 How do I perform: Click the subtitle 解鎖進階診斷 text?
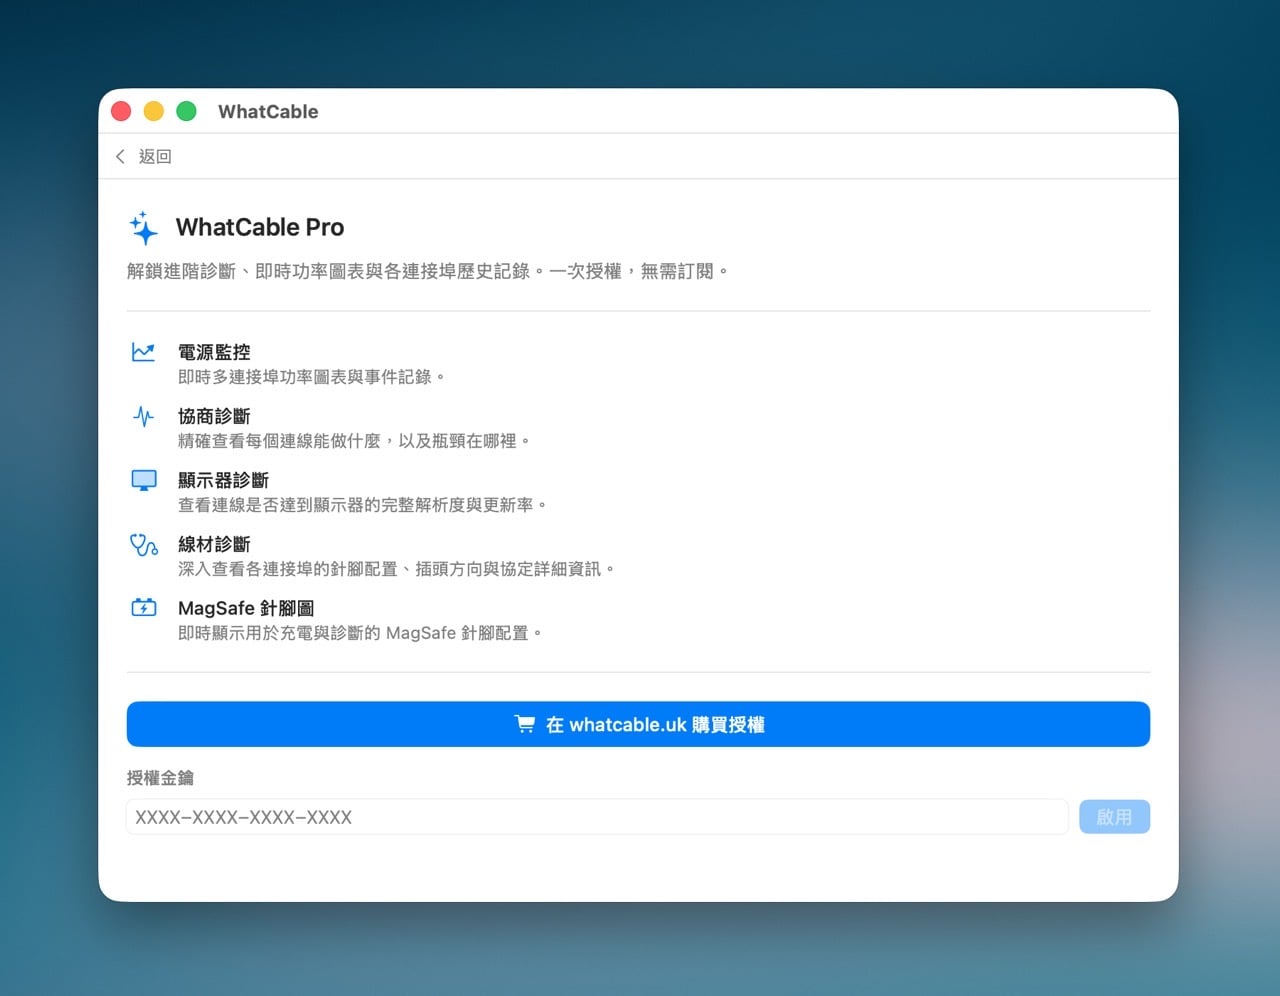click(427, 271)
